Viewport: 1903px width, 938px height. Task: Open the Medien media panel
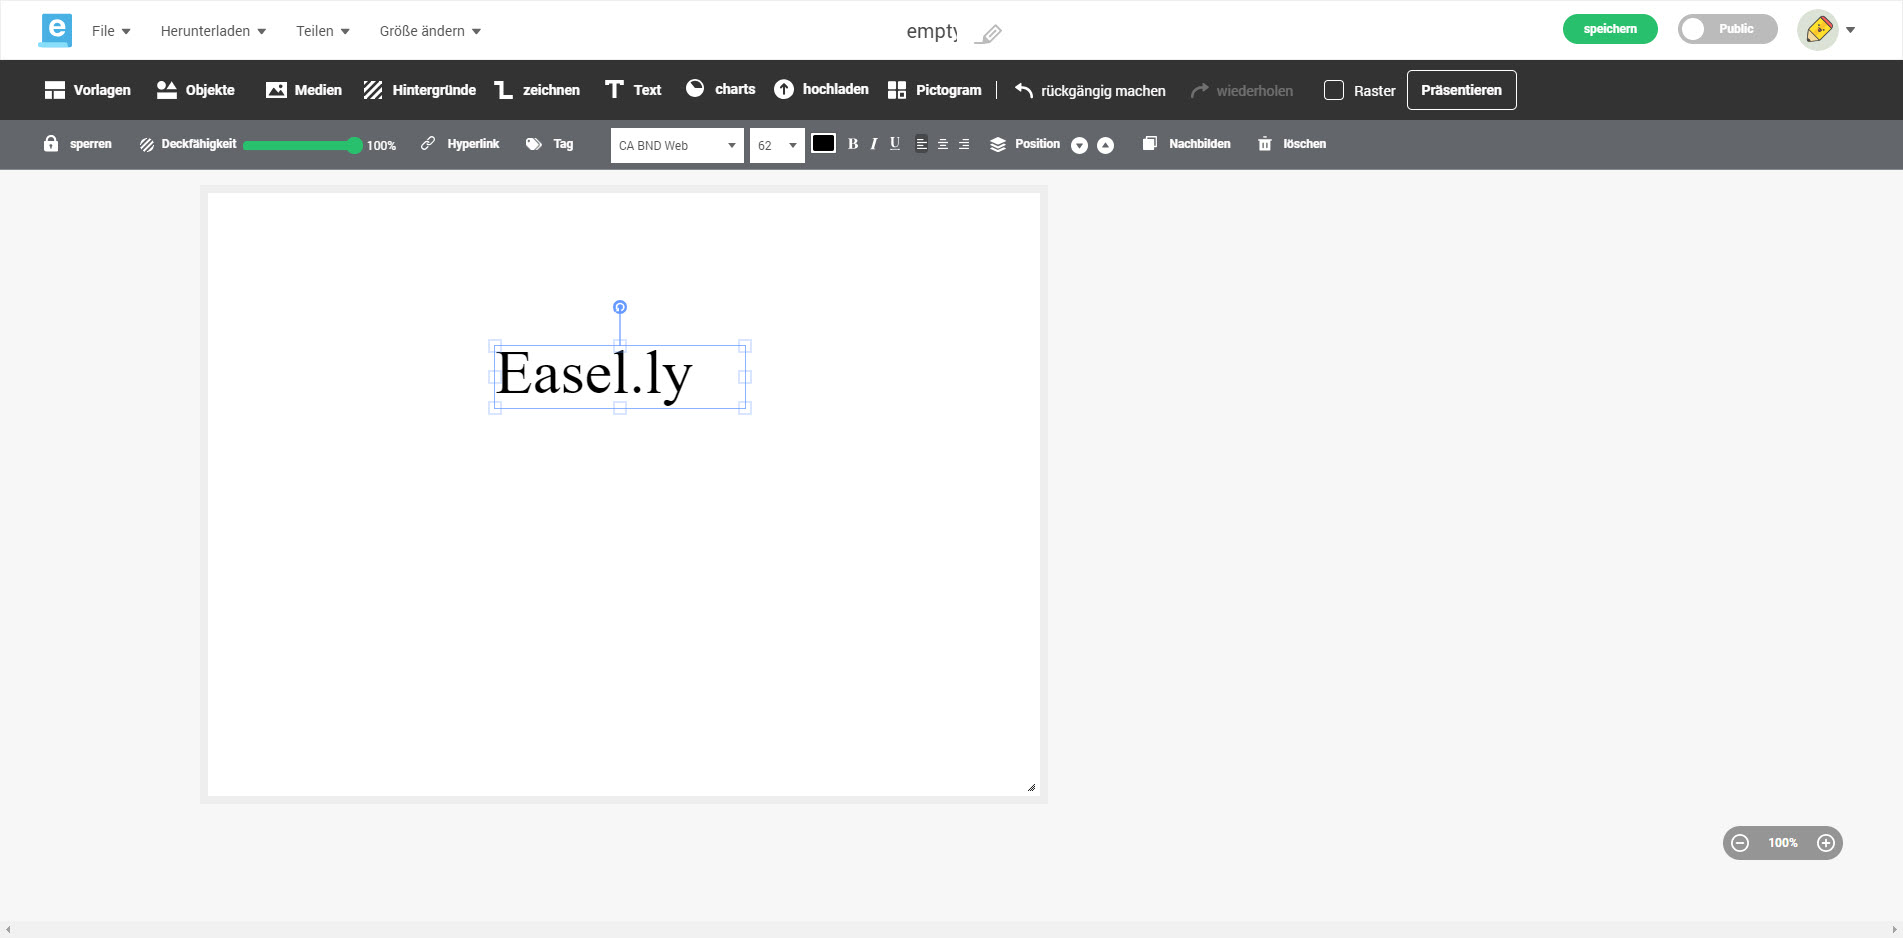coord(304,90)
